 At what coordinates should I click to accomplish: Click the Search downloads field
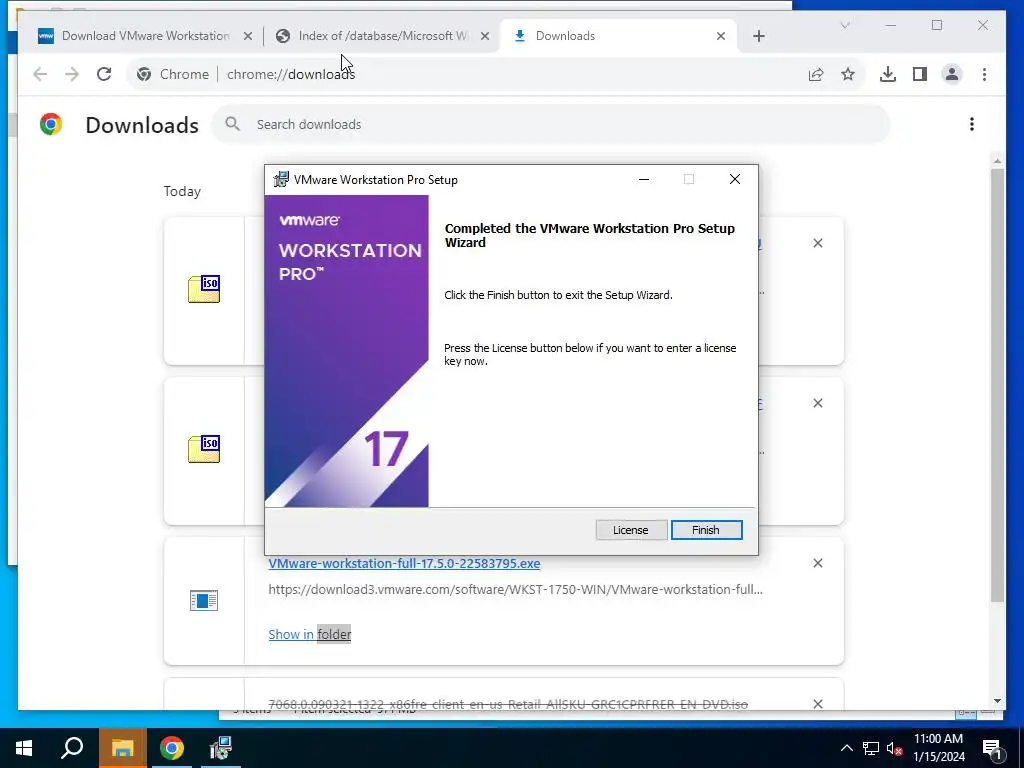point(551,124)
